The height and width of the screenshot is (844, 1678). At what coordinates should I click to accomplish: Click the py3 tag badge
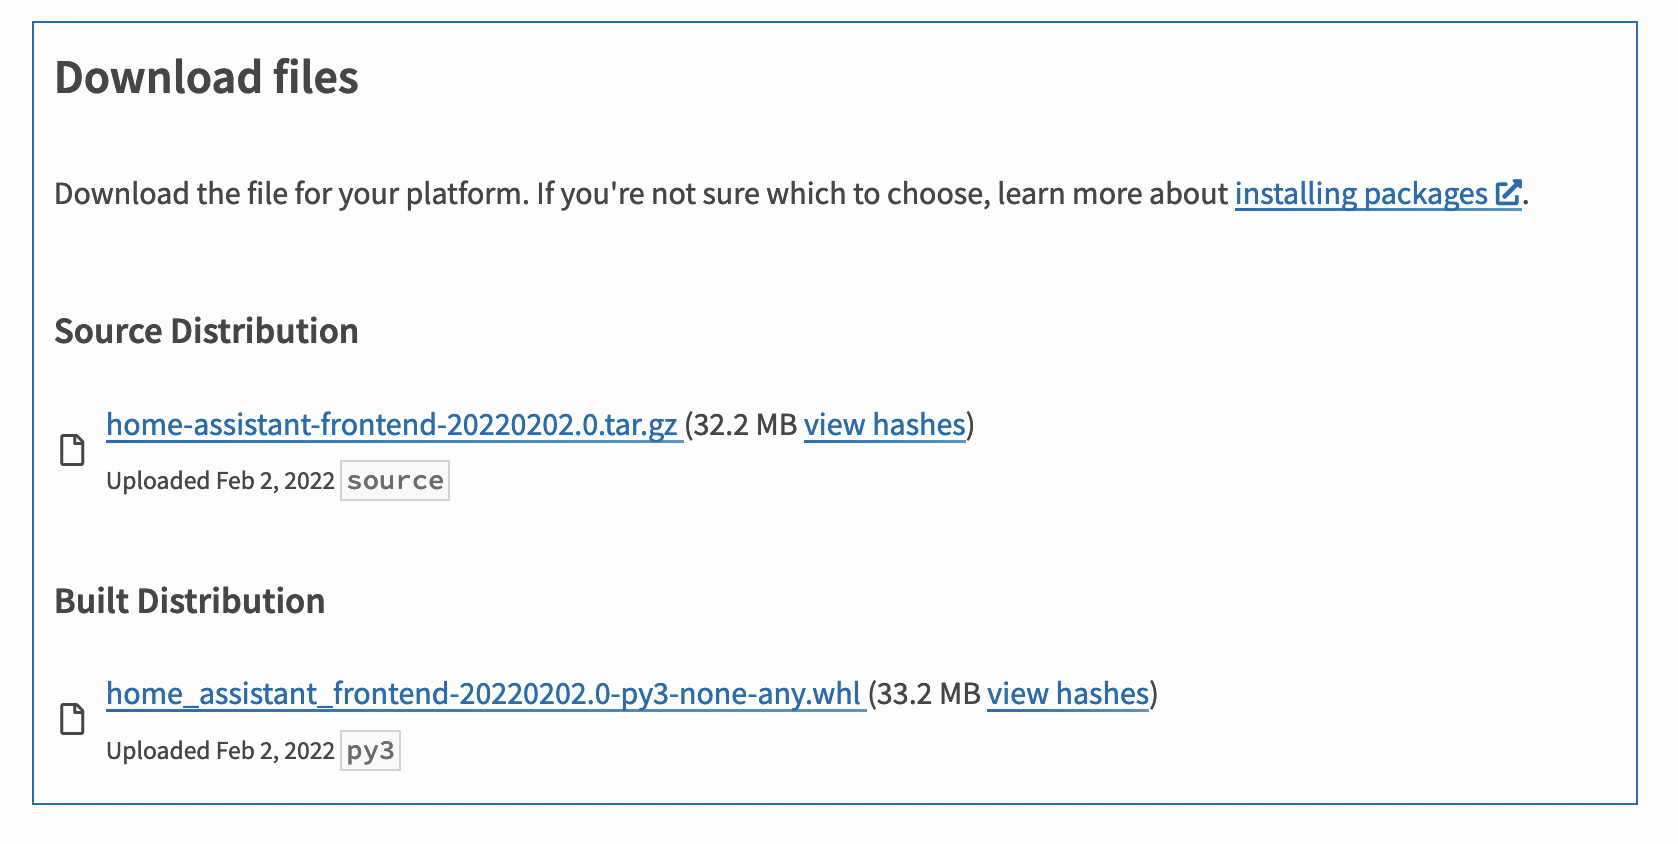[x=369, y=750]
